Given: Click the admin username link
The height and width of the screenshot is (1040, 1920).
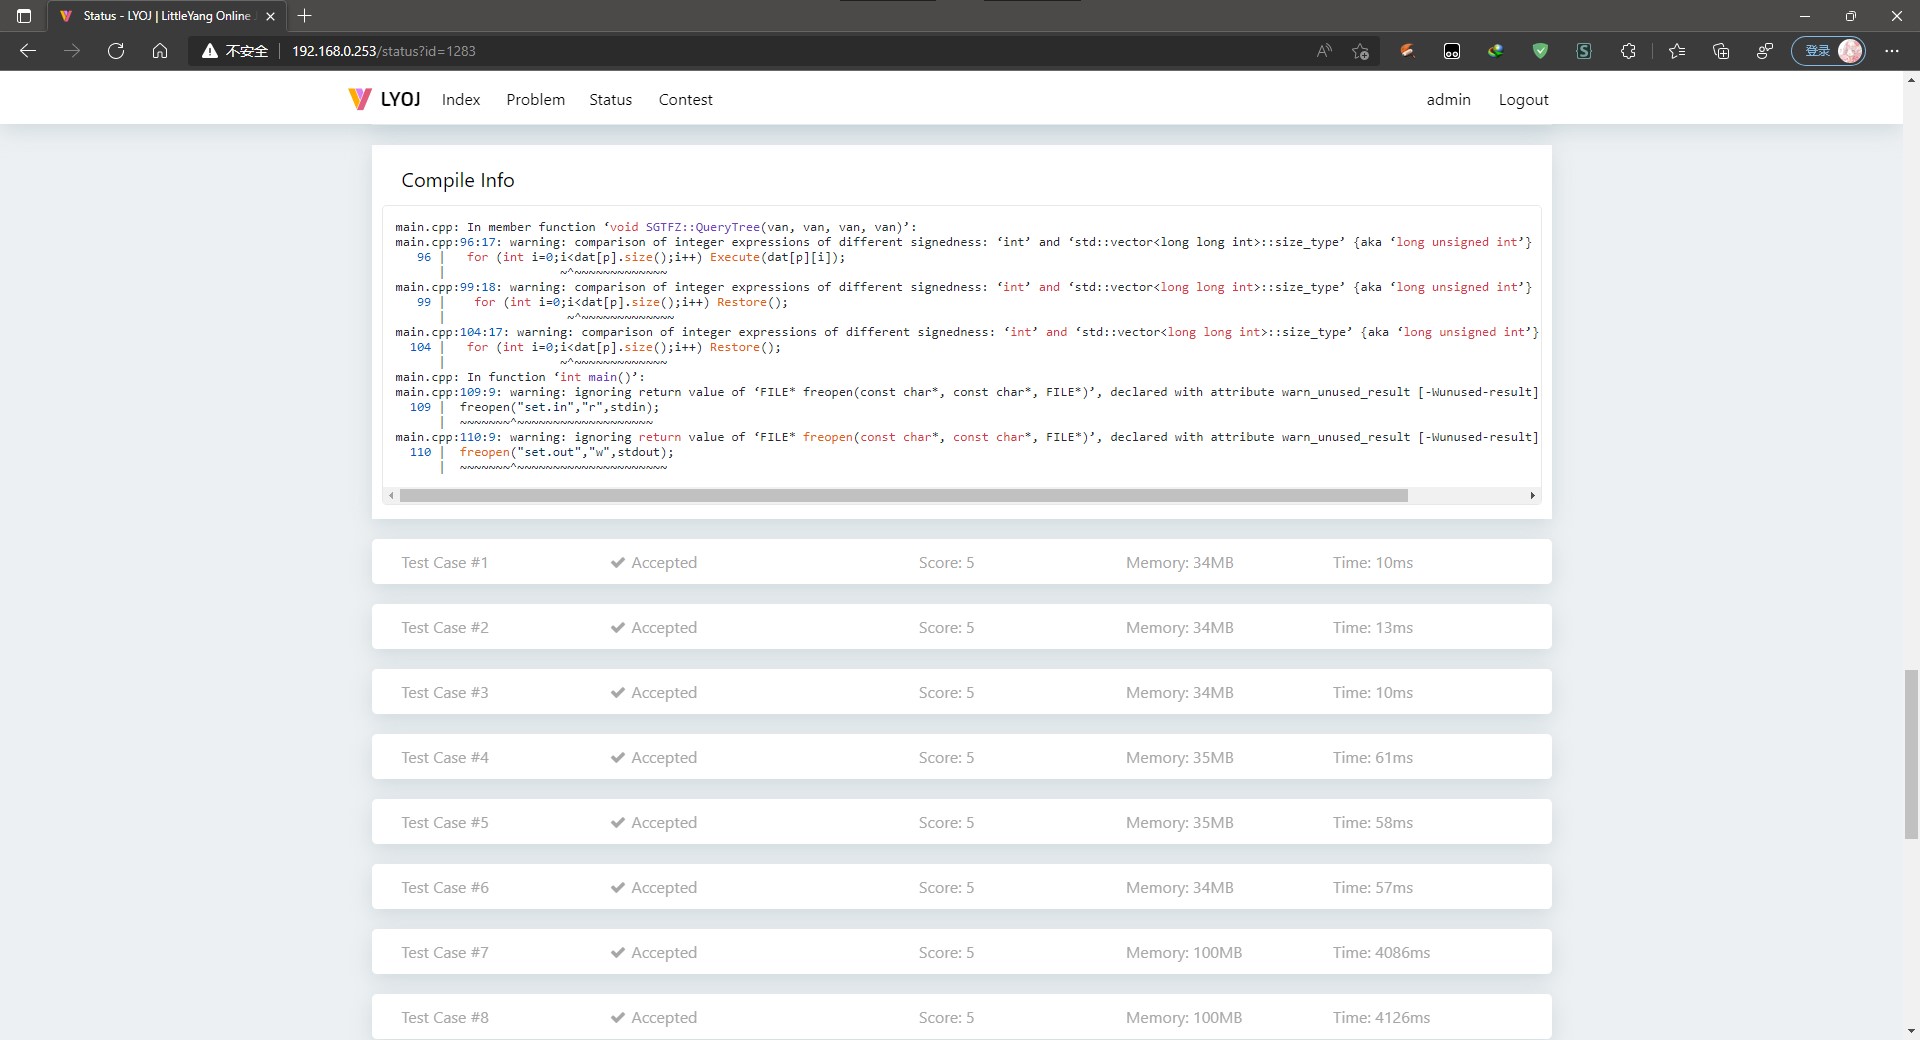Looking at the screenshot, I should [1449, 99].
